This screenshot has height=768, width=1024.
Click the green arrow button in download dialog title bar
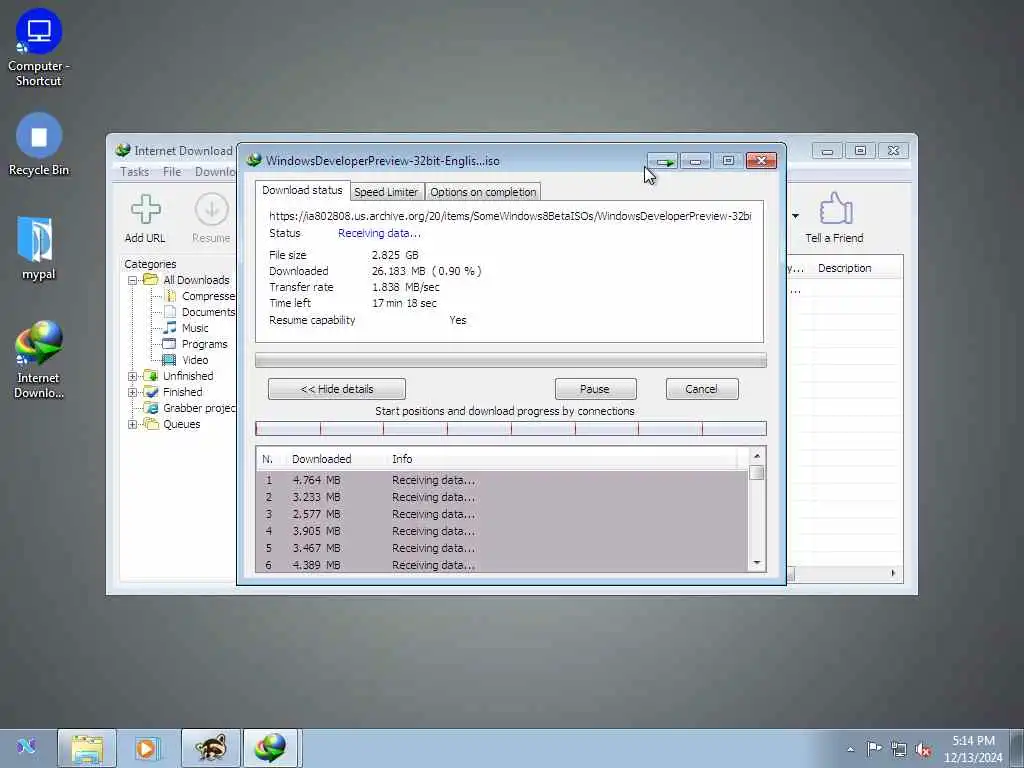tap(663, 161)
